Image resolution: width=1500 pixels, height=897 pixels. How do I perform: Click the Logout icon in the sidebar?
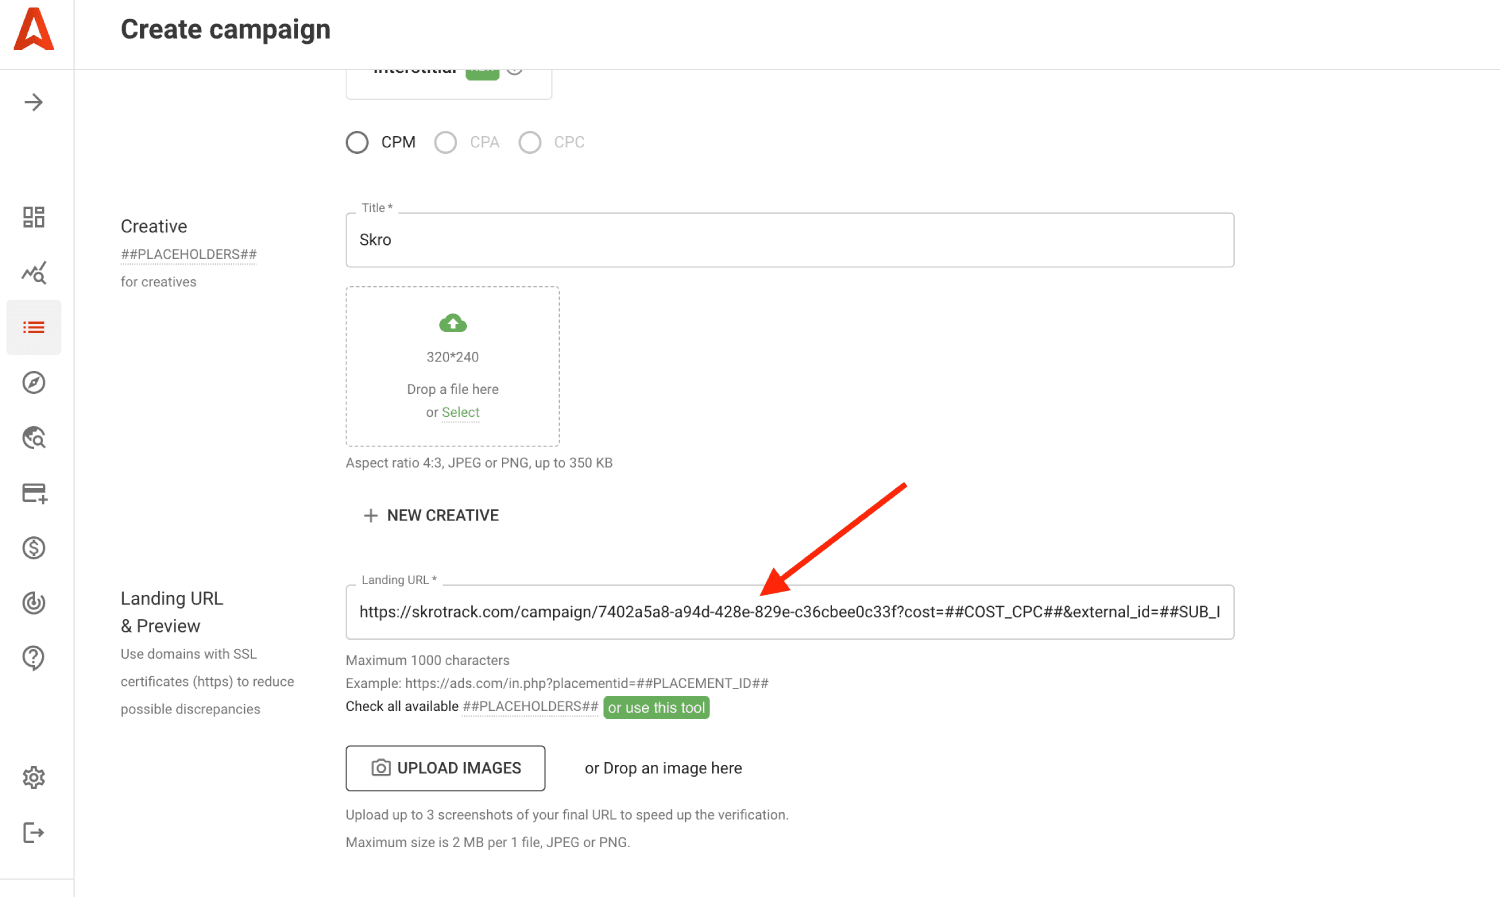click(34, 832)
